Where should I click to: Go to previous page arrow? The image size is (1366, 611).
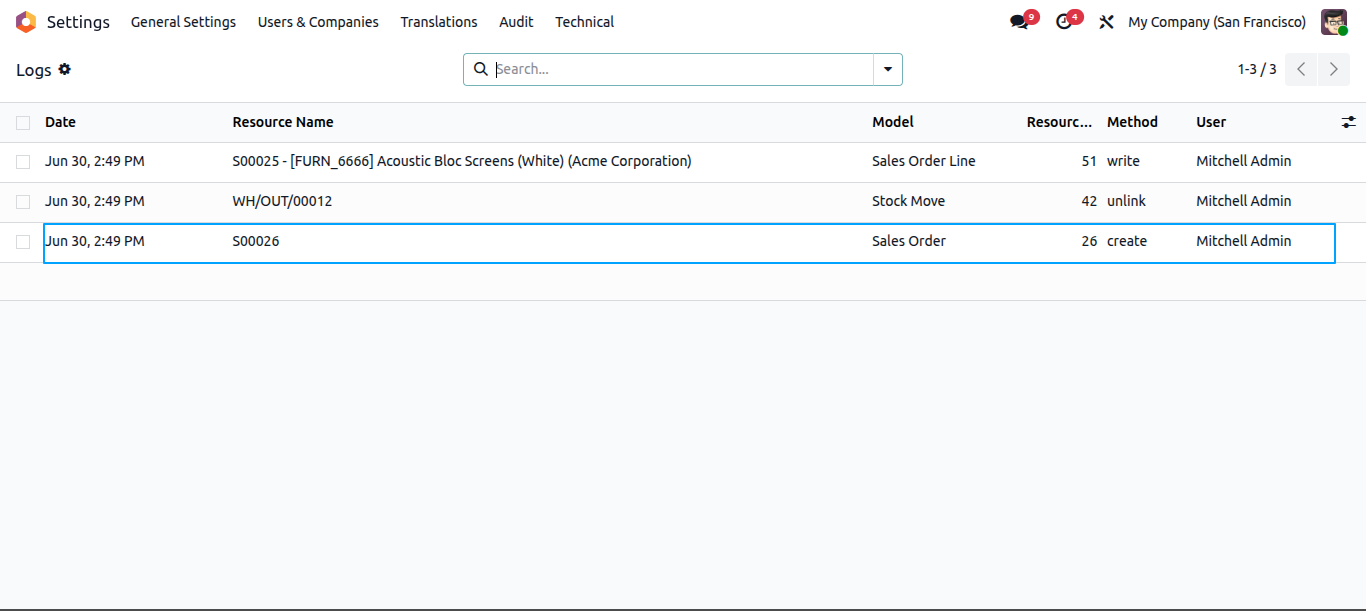point(1301,69)
